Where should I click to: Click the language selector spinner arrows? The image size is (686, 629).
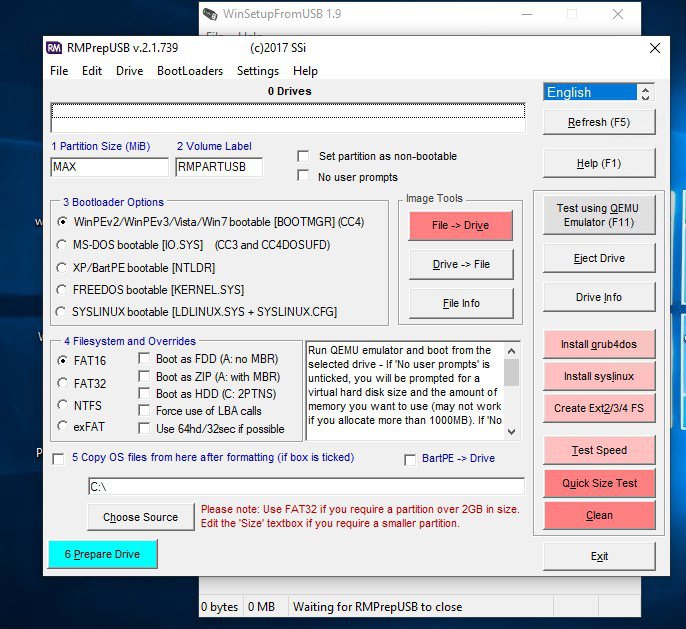[x=645, y=92]
